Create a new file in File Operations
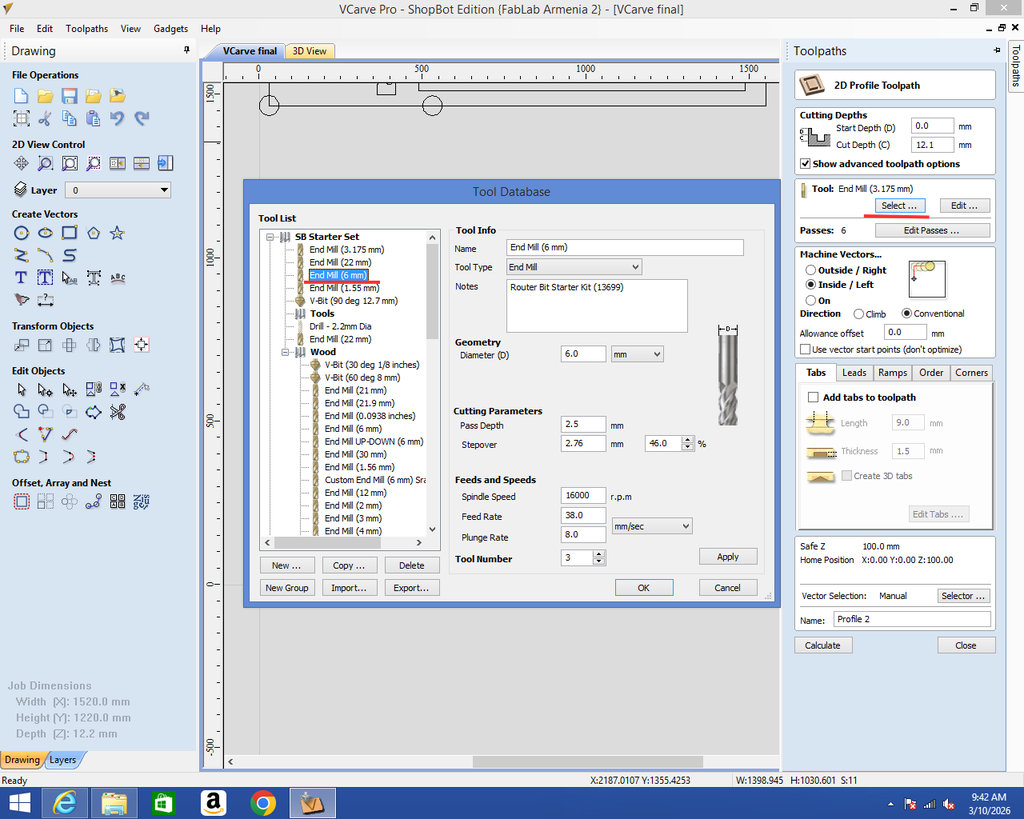This screenshot has width=1024, height=819. pyautogui.click(x=21, y=96)
